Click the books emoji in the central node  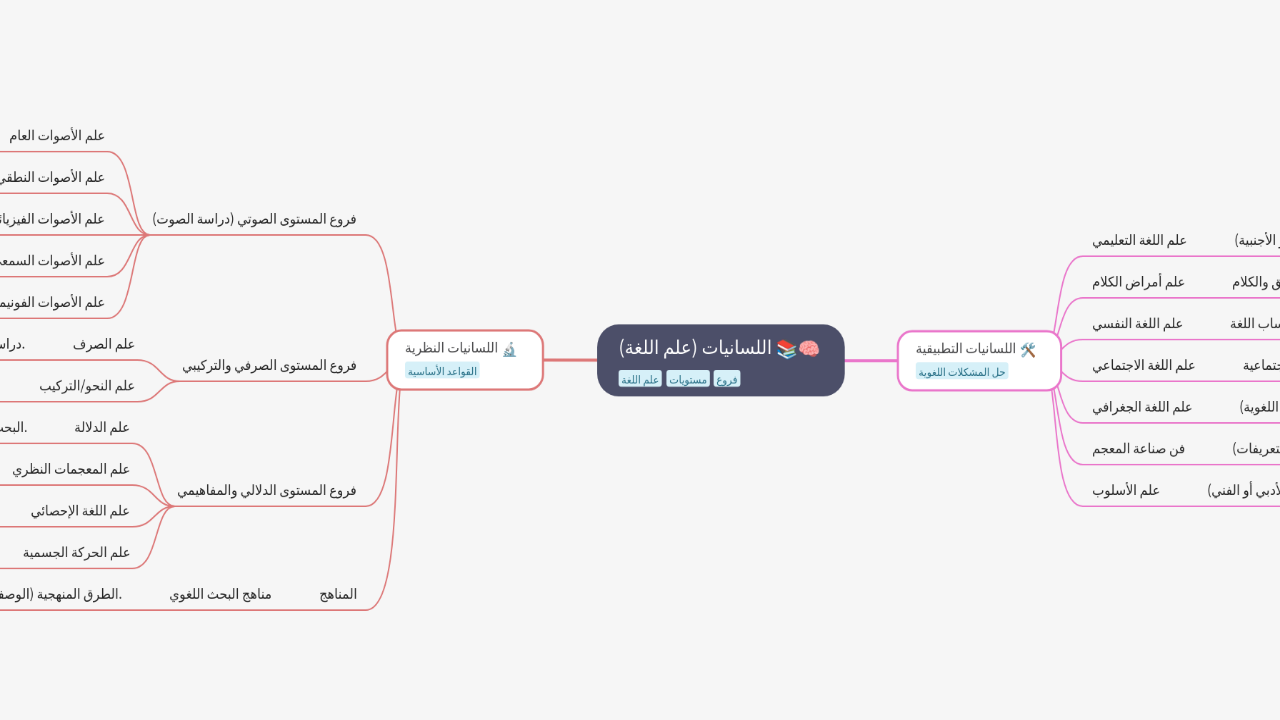(787, 349)
